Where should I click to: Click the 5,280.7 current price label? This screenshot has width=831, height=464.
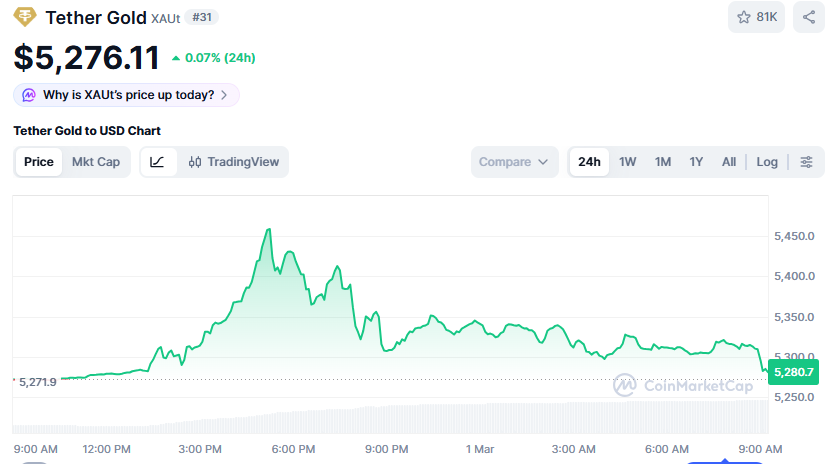tap(793, 372)
